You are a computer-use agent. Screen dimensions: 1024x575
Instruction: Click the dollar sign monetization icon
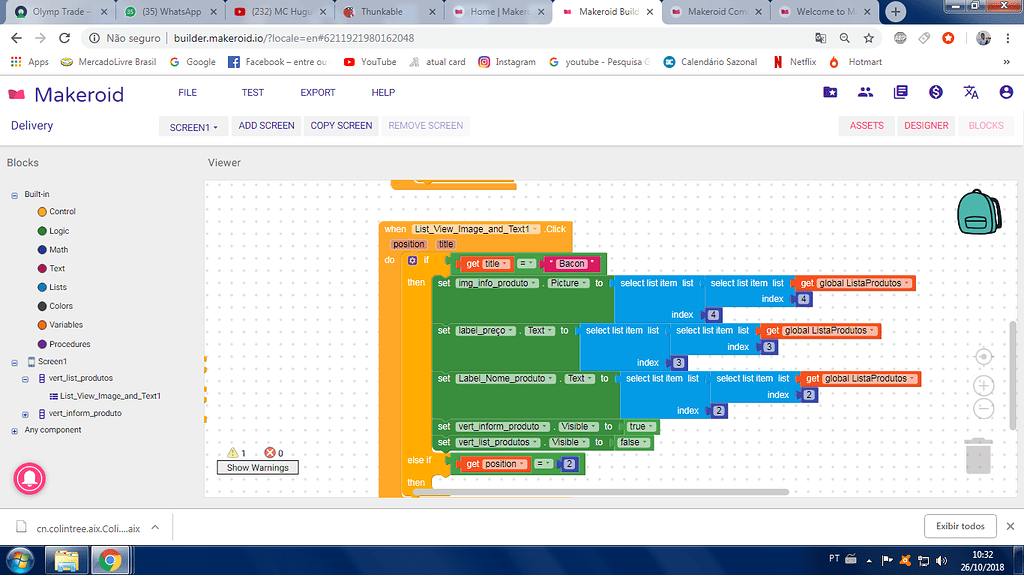pyautogui.click(x=935, y=93)
